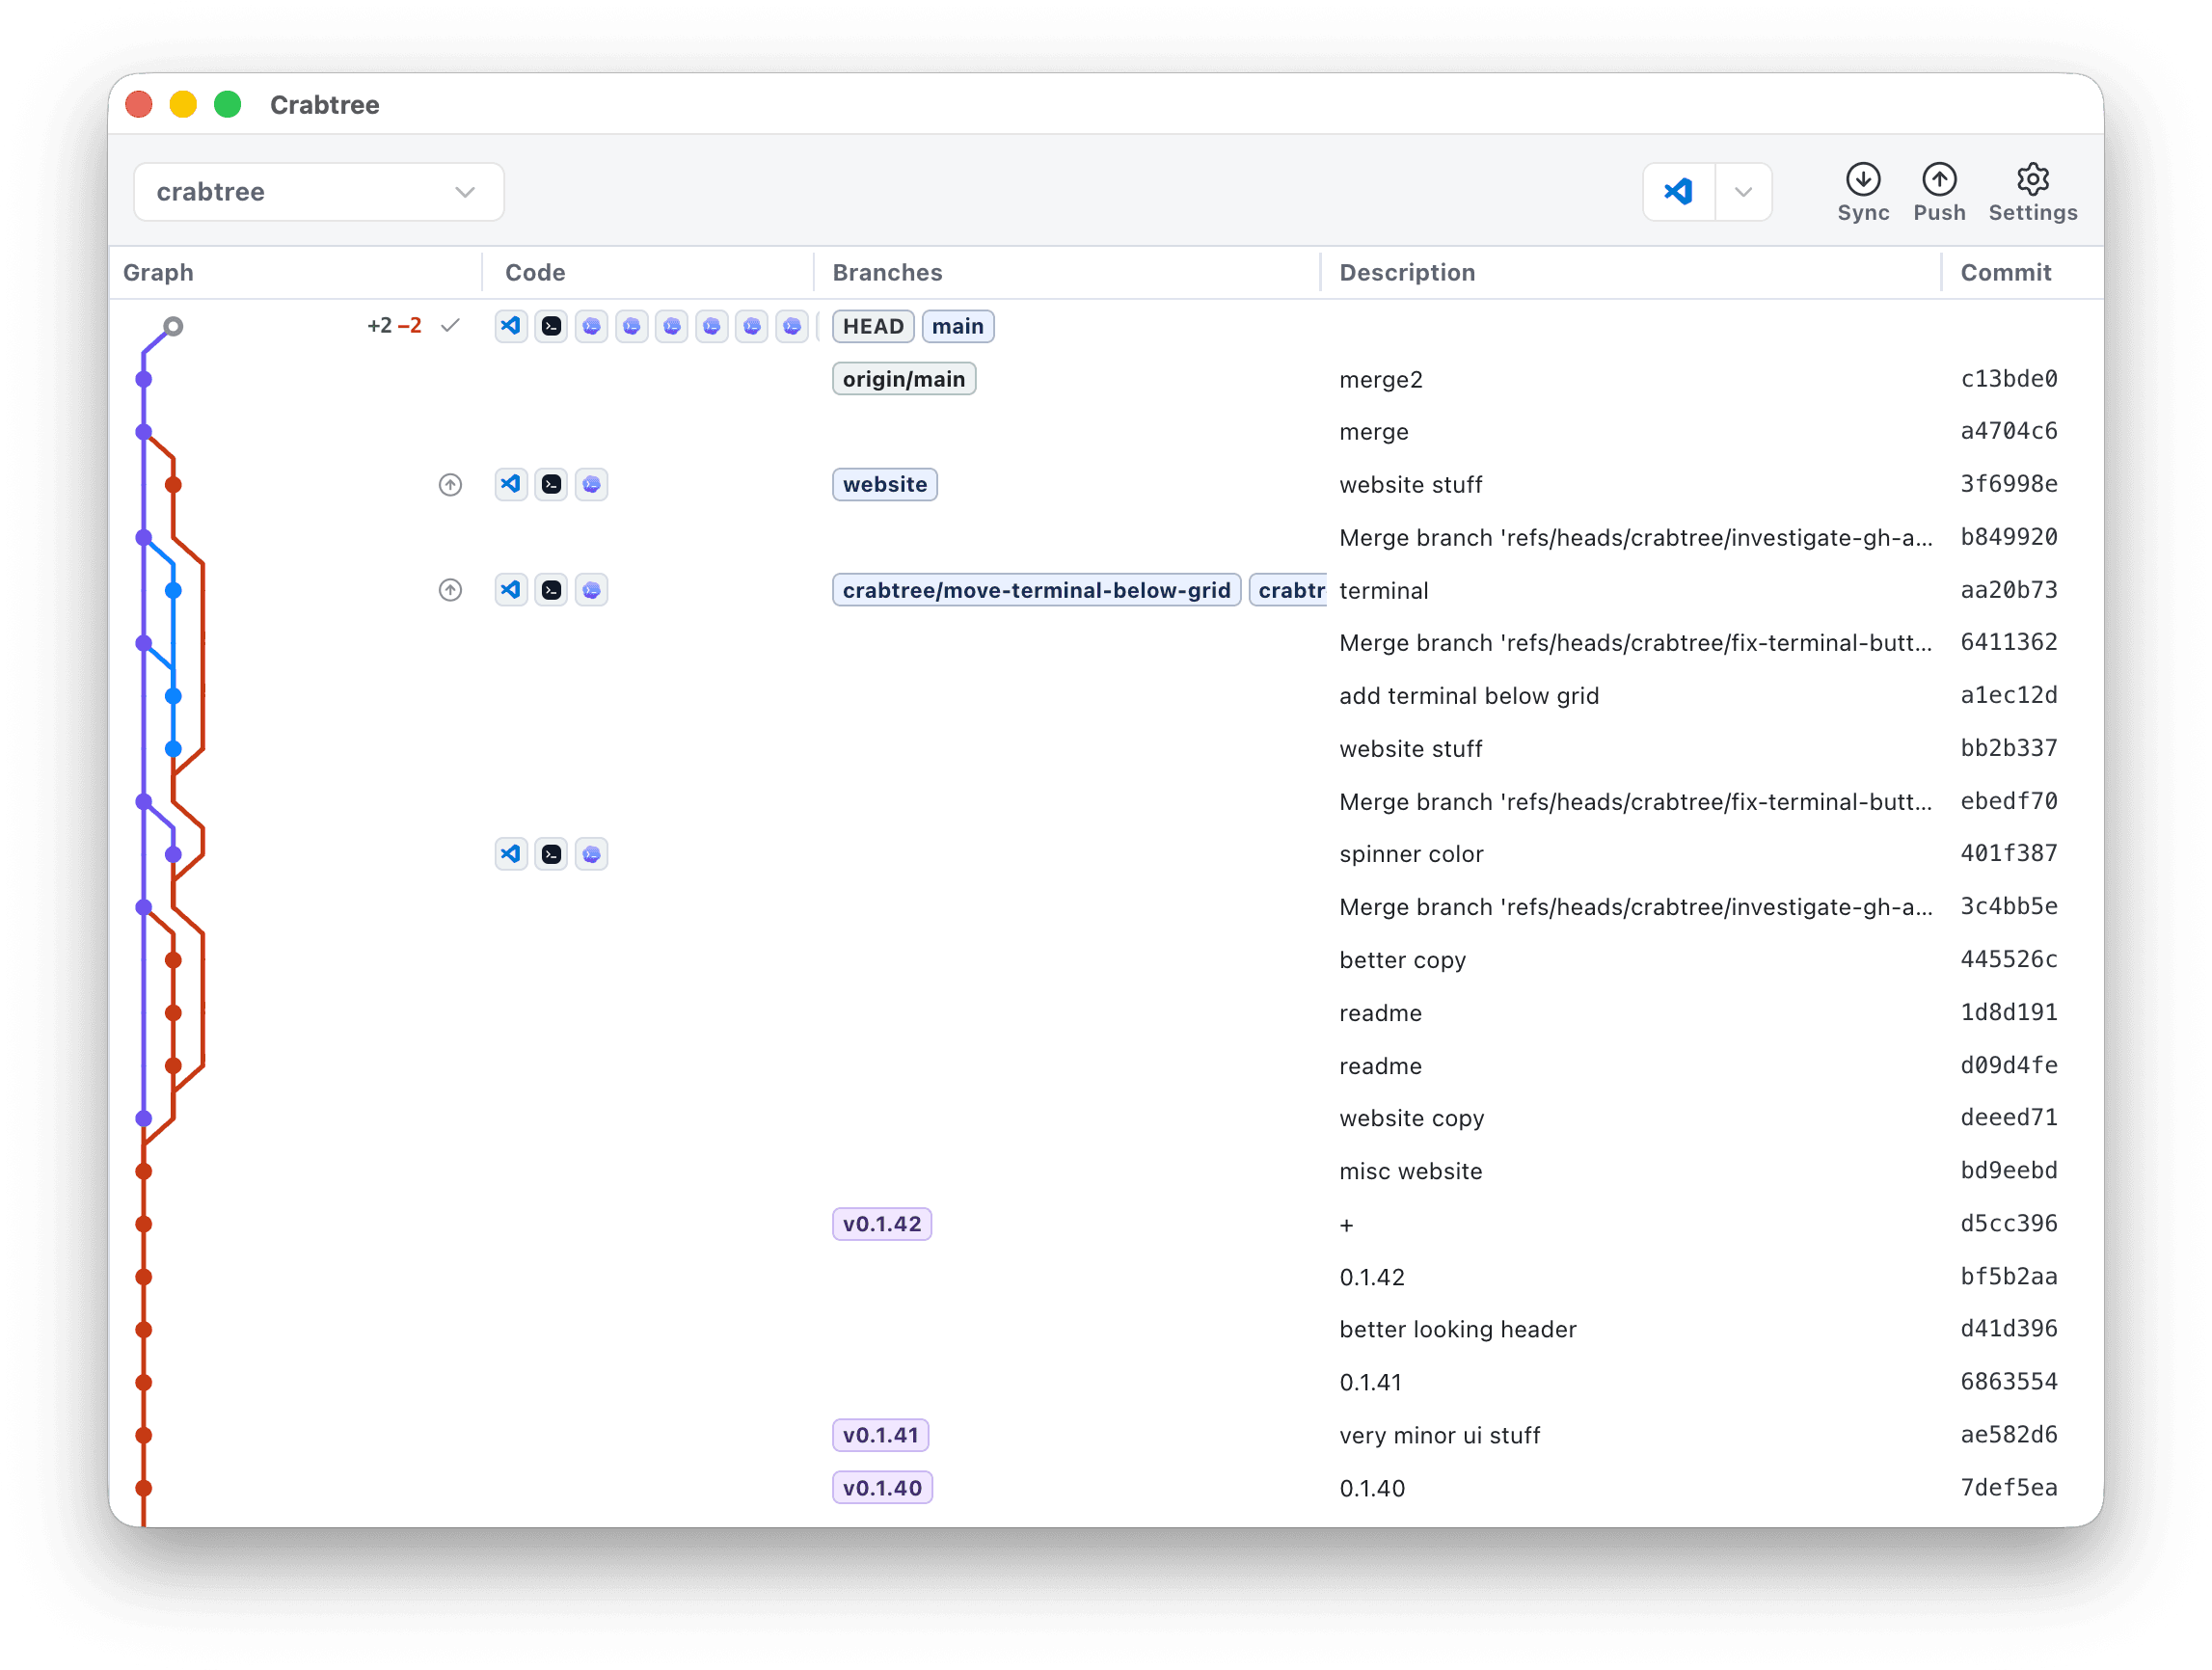Open repository in VS Code from toolbar

pyautogui.click(x=1678, y=191)
